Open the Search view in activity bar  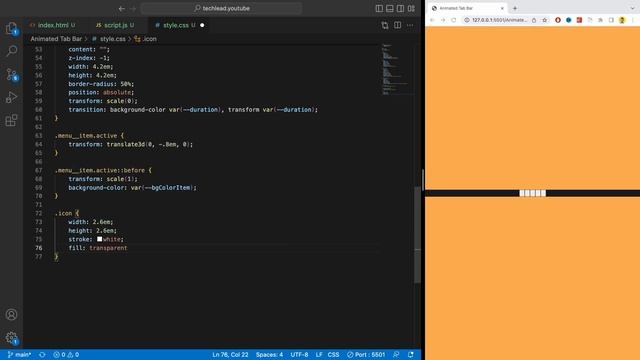coord(11,51)
